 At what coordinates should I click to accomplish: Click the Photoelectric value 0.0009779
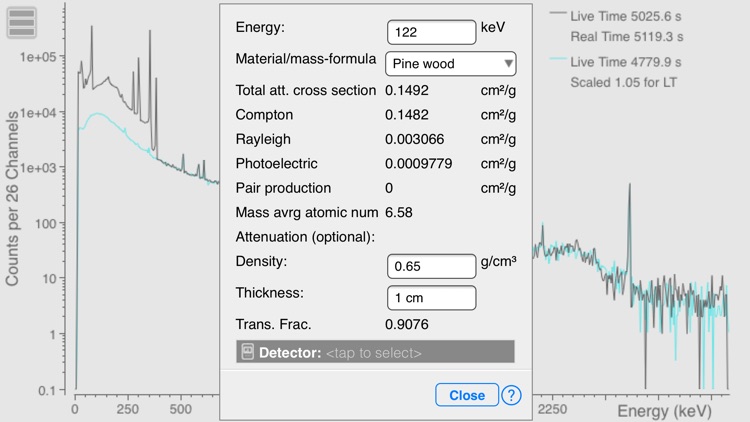(419, 164)
